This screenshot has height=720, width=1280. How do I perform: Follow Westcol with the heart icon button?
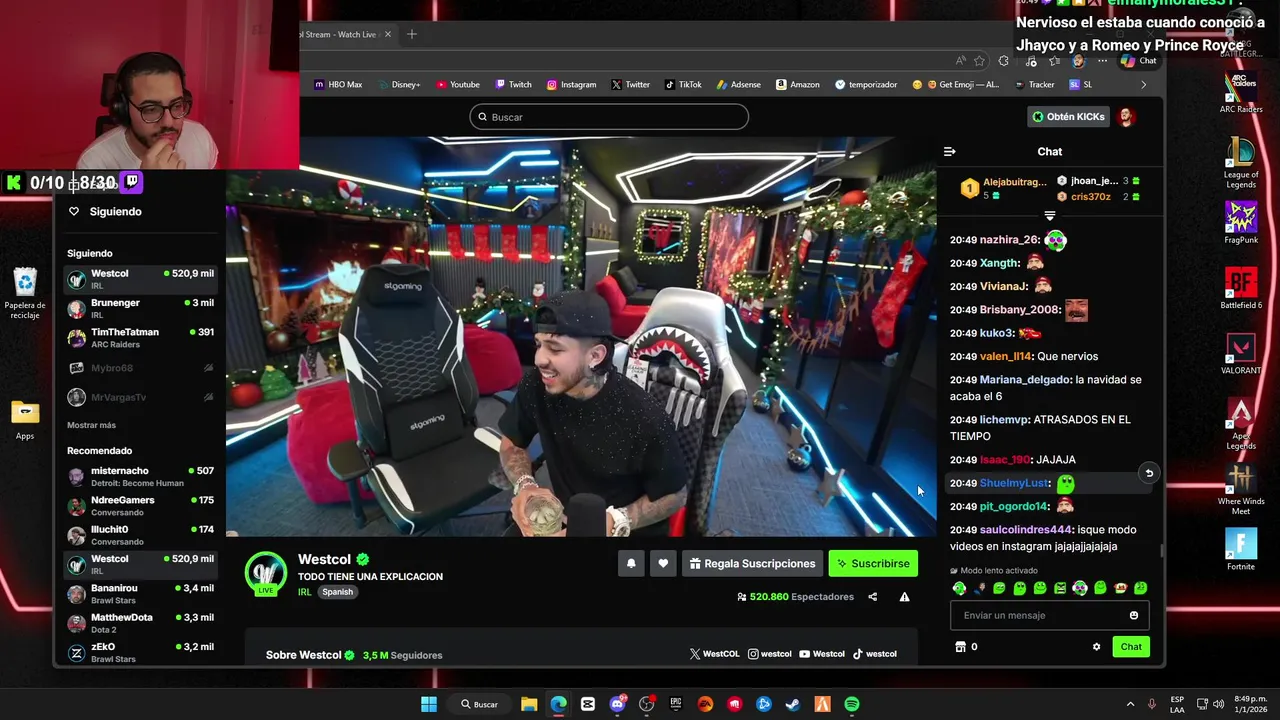click(663, 564)
